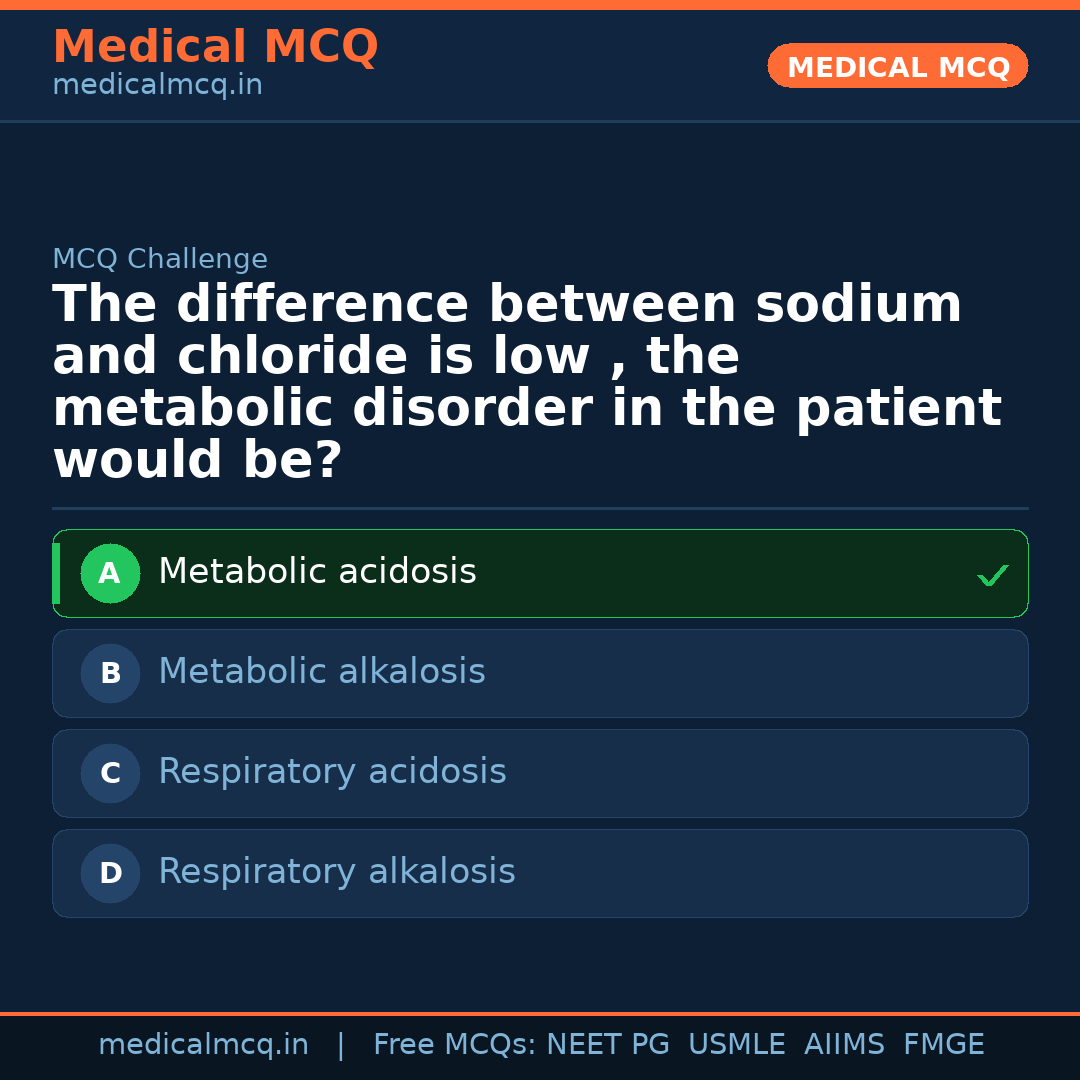Screen dimensions: 1080x1080
Task: Click the Free MCQs label in the footer
Action: point(454,1045)
